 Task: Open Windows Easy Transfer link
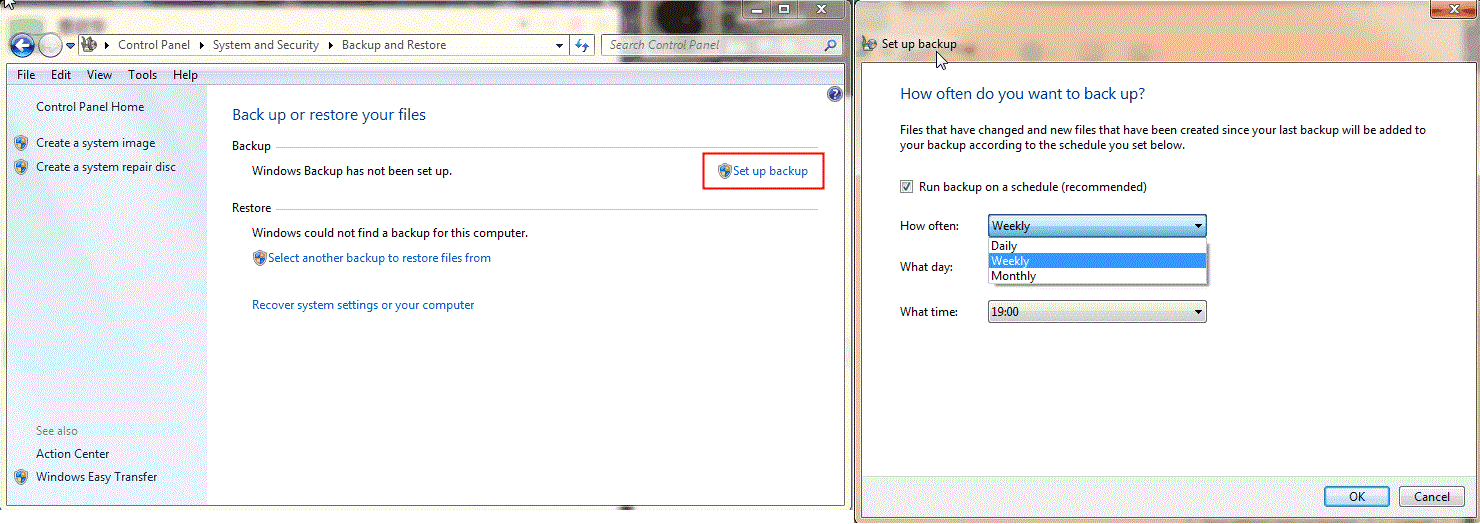[x=97, y=477]
